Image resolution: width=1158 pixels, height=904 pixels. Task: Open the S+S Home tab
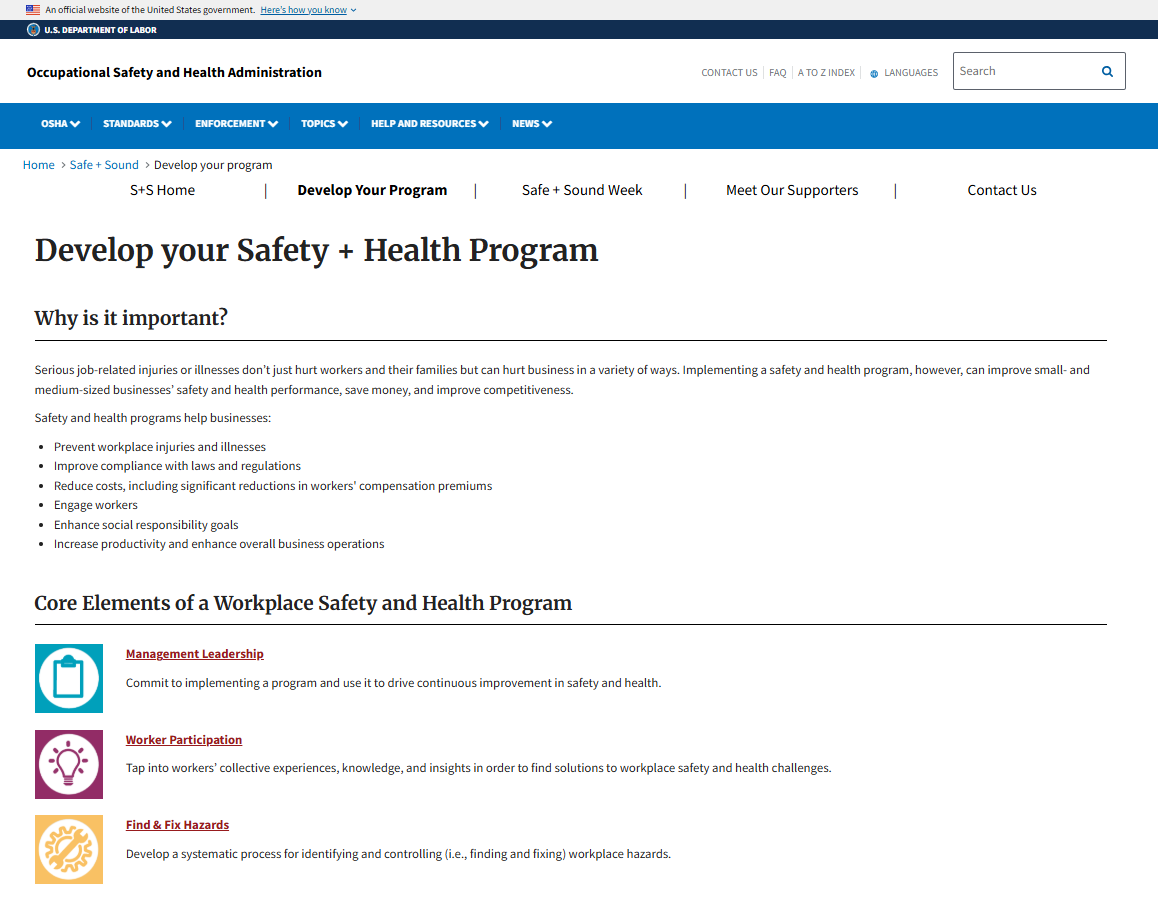pos(162,190)
